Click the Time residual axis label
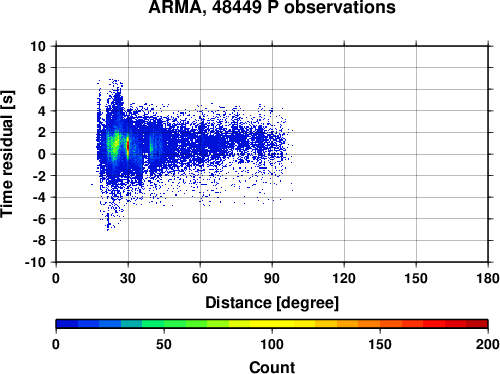Image resolution: width=500 pixels, height=374 pixels. click(7, 154)
